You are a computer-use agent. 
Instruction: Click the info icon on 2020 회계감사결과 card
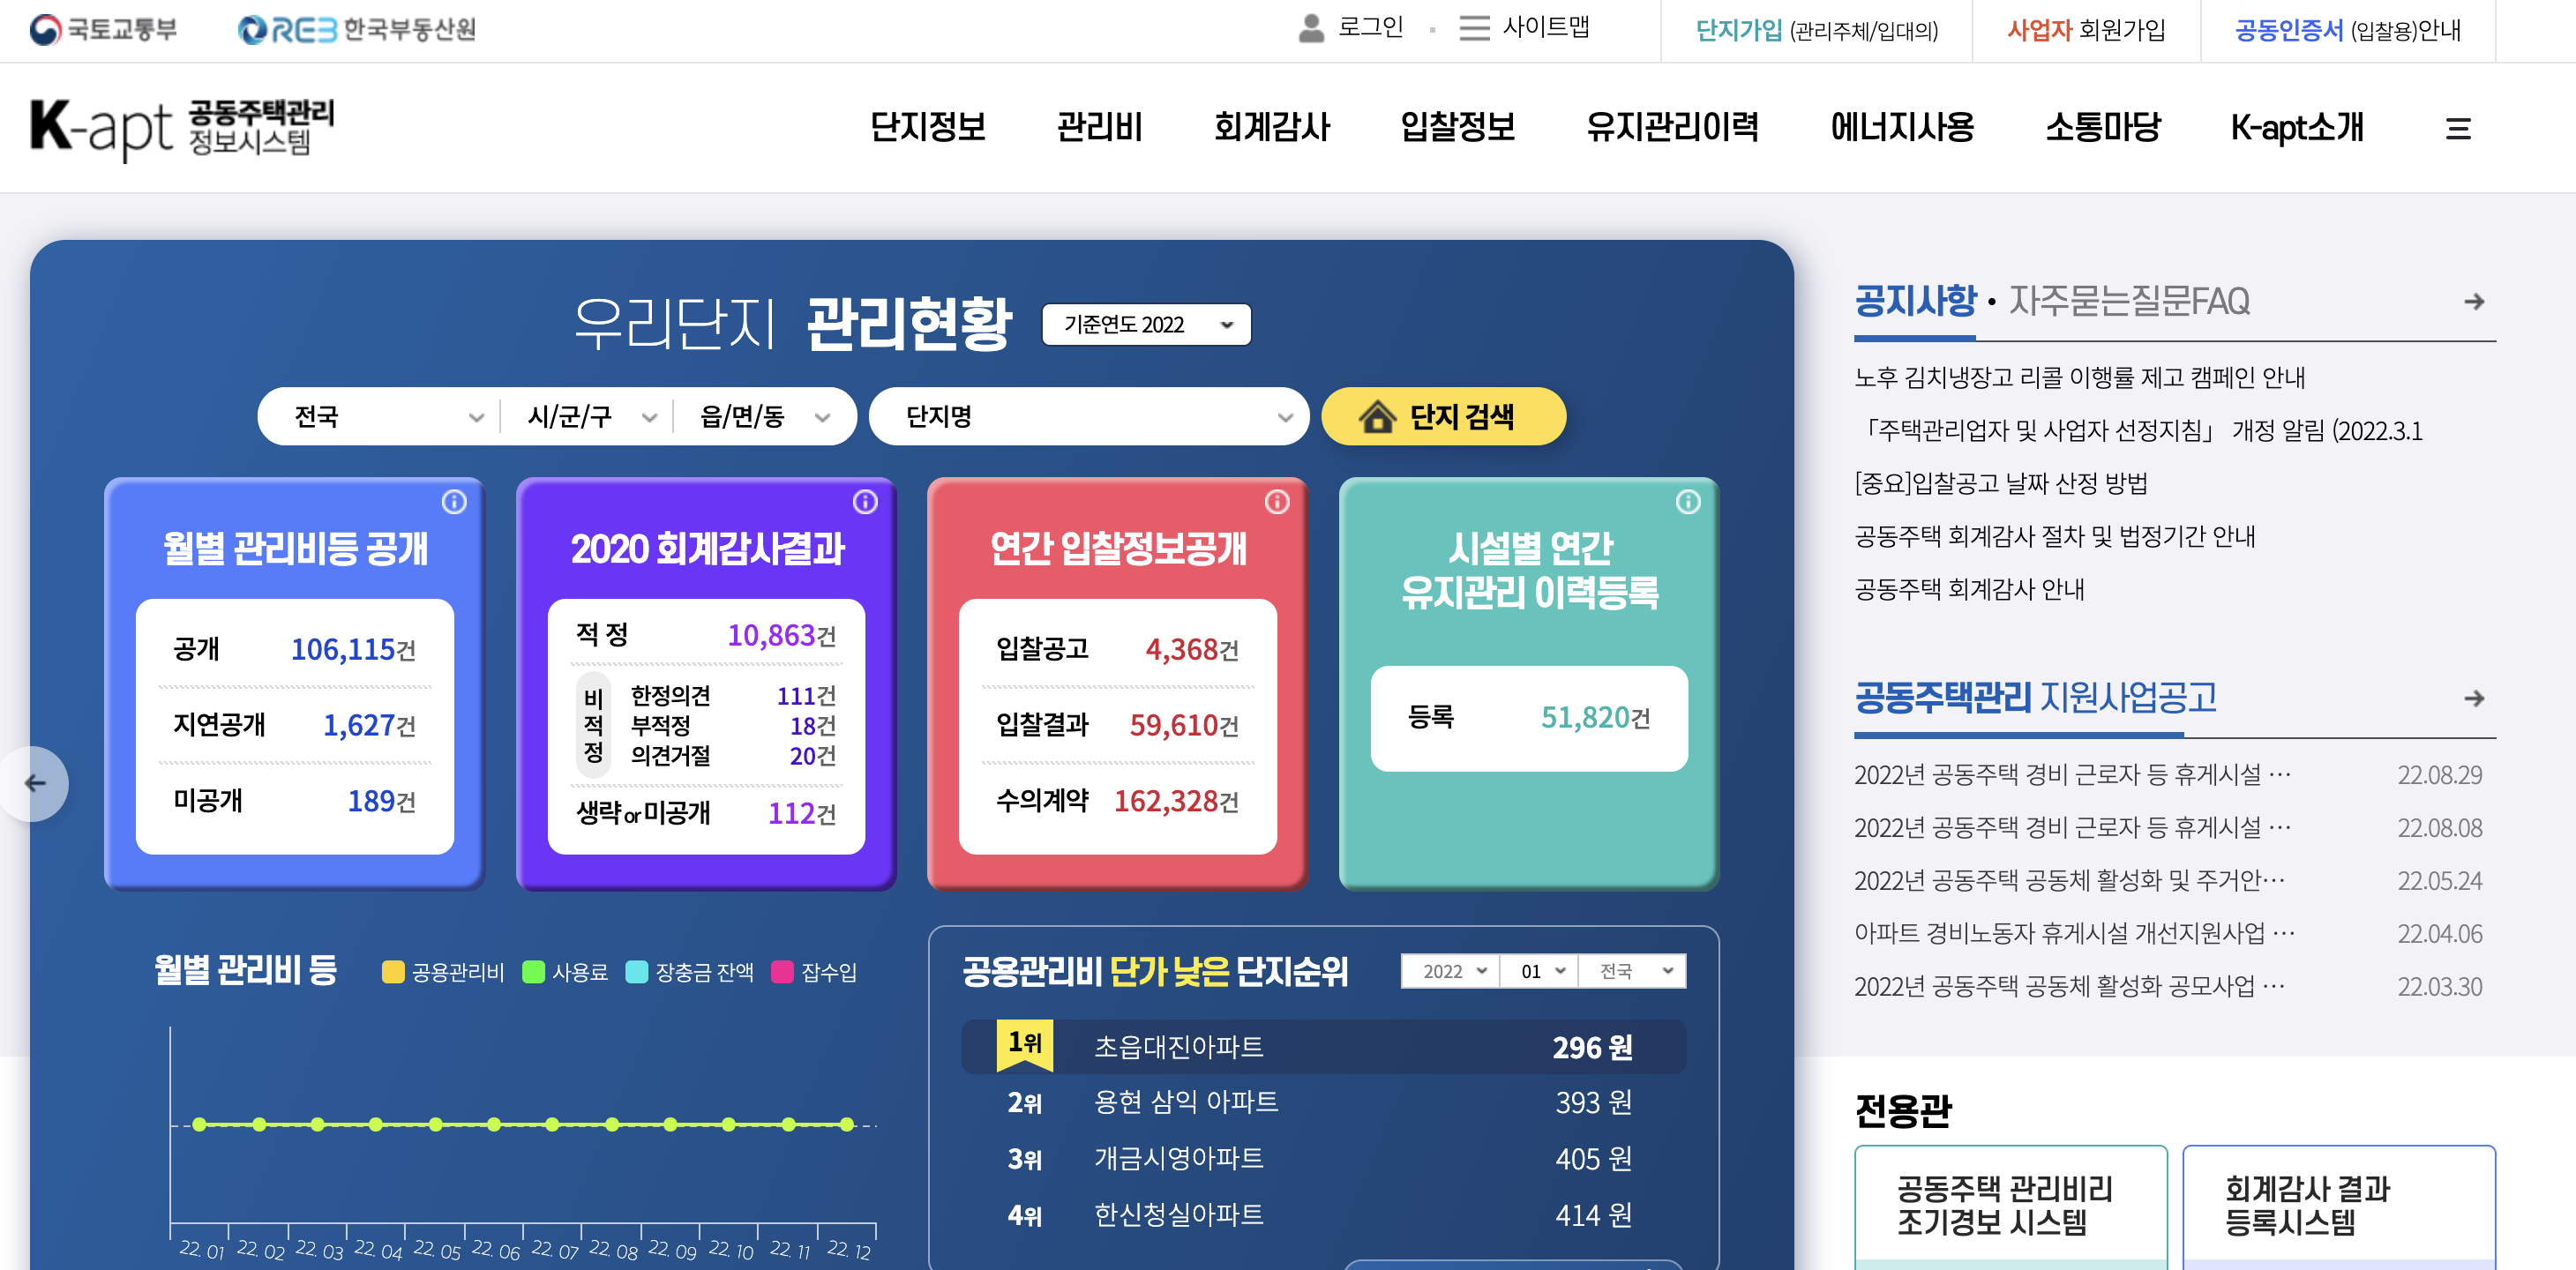coord(865,502)
